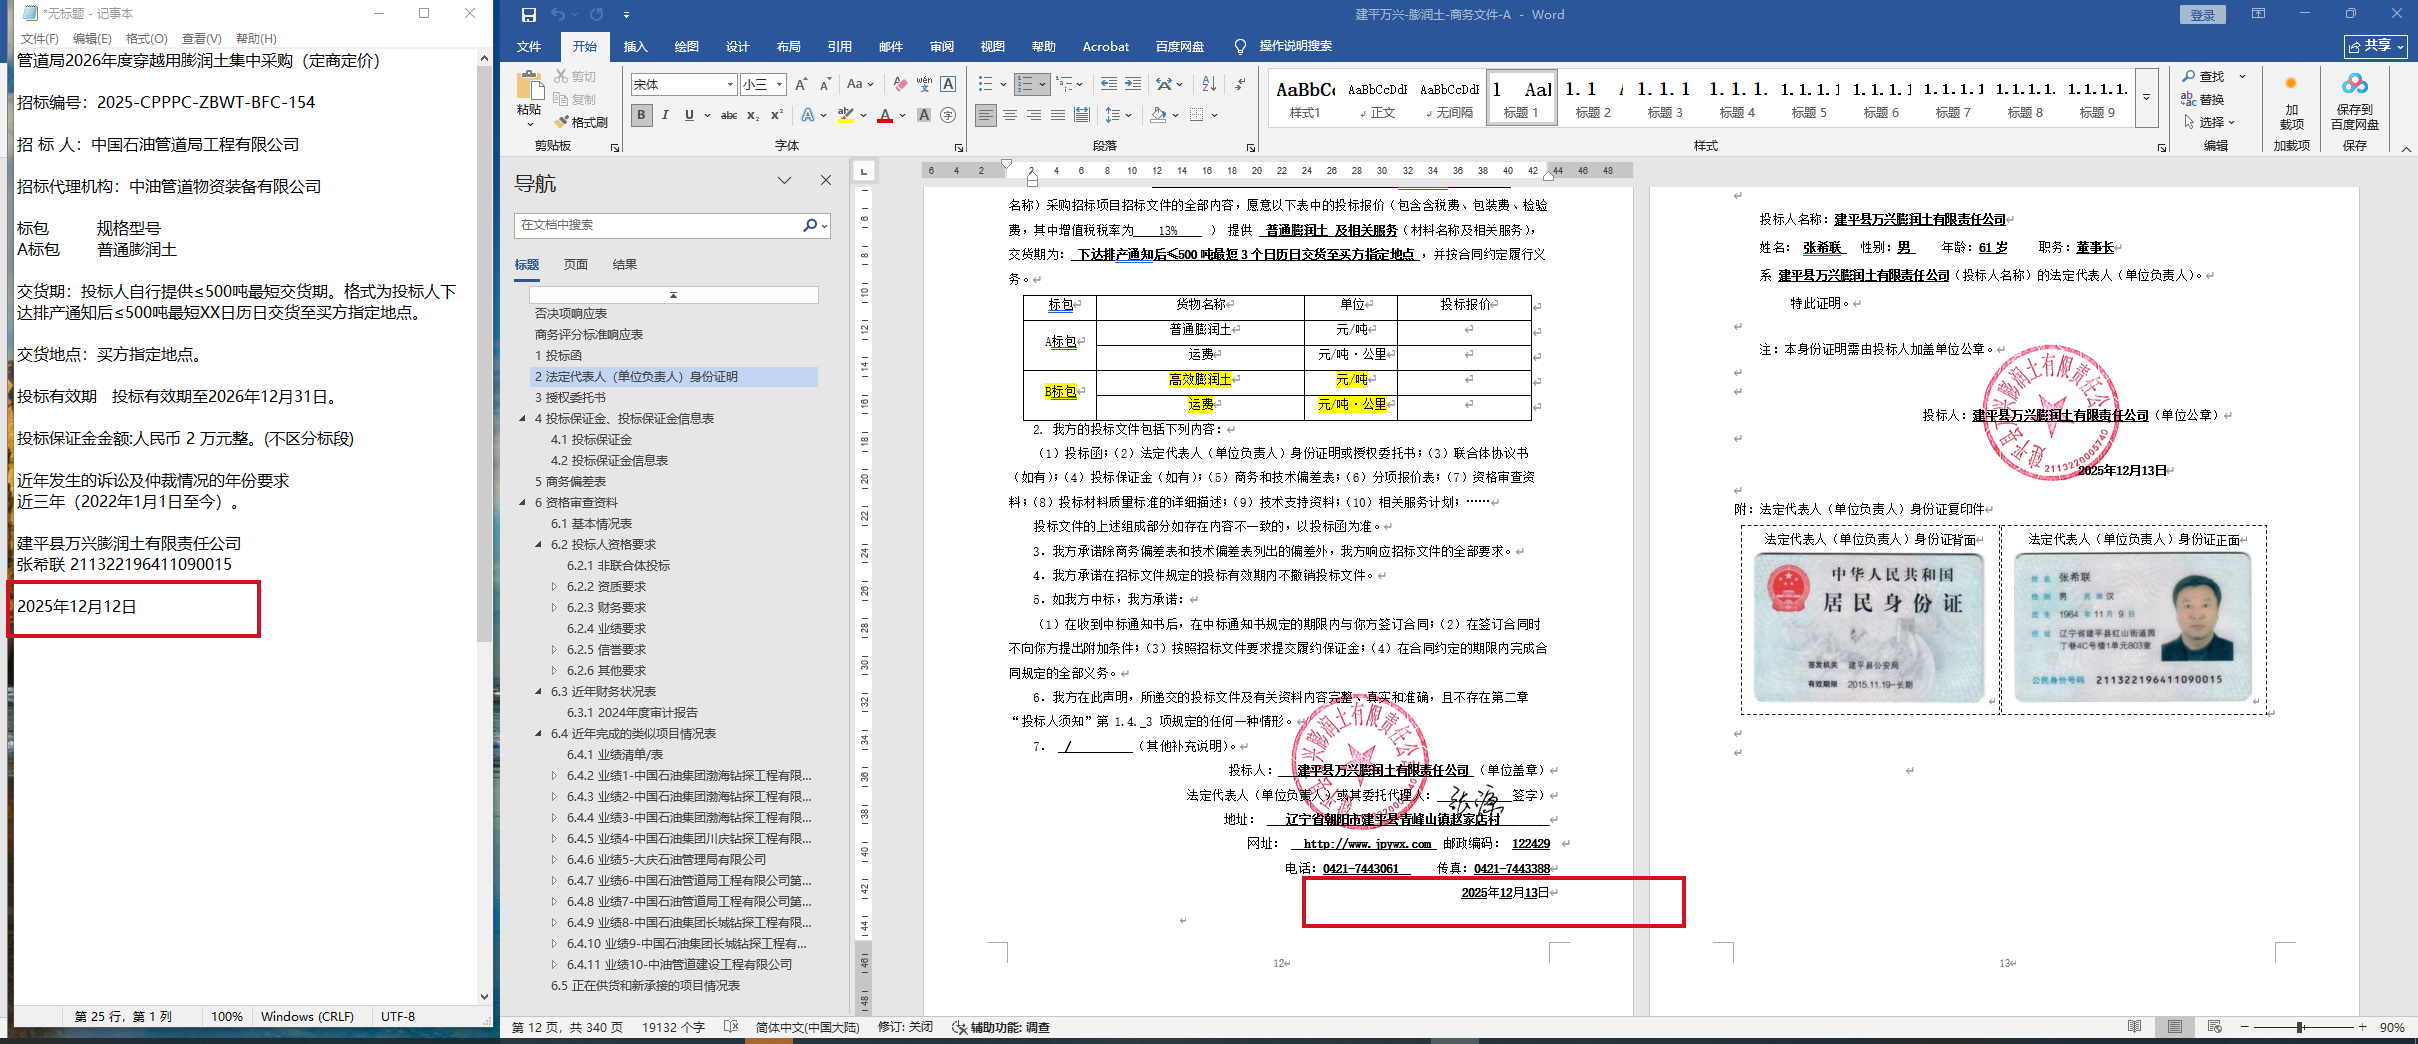Switch to the Review (审阅) ribbon tab
This screenshot has width=2418, height=1044.
(x=942, y=46)
